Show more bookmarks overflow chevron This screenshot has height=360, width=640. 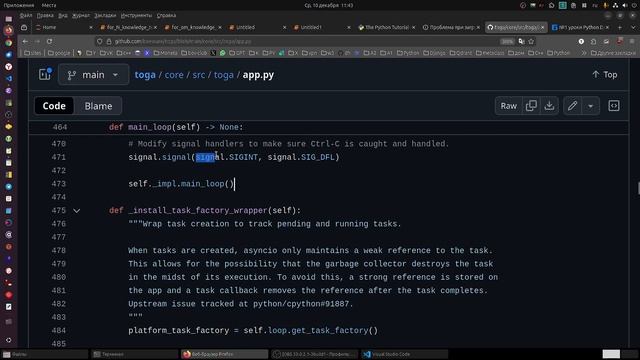[x=584, y=53]
